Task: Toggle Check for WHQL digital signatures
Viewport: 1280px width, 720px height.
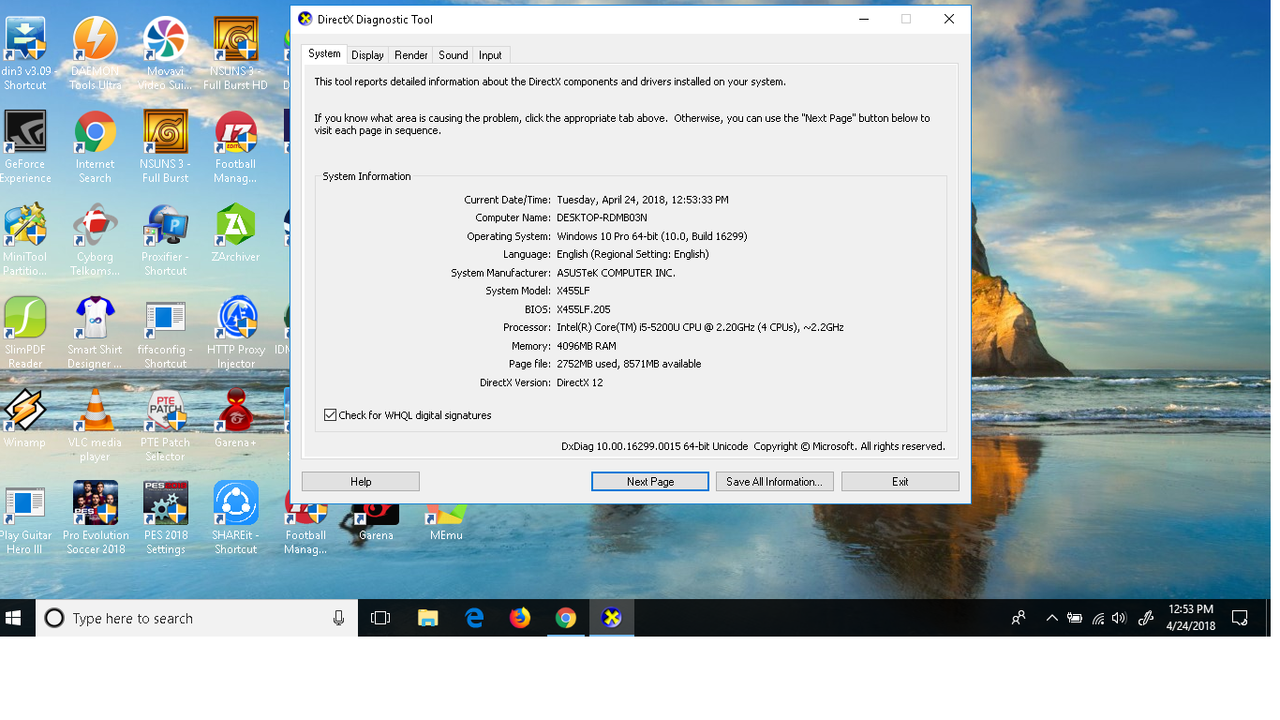Action: click(x=330, y=415)
